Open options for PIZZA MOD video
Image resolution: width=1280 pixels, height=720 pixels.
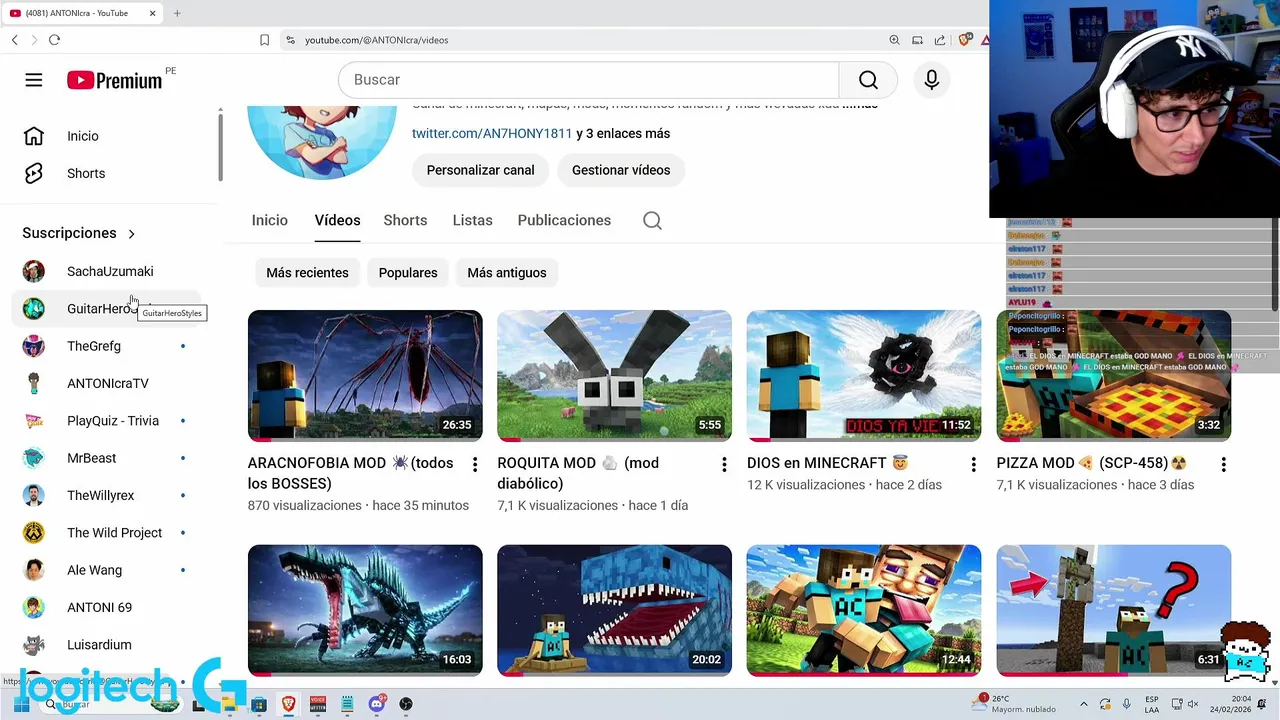pyautogui.click(x=1223, y=465)
